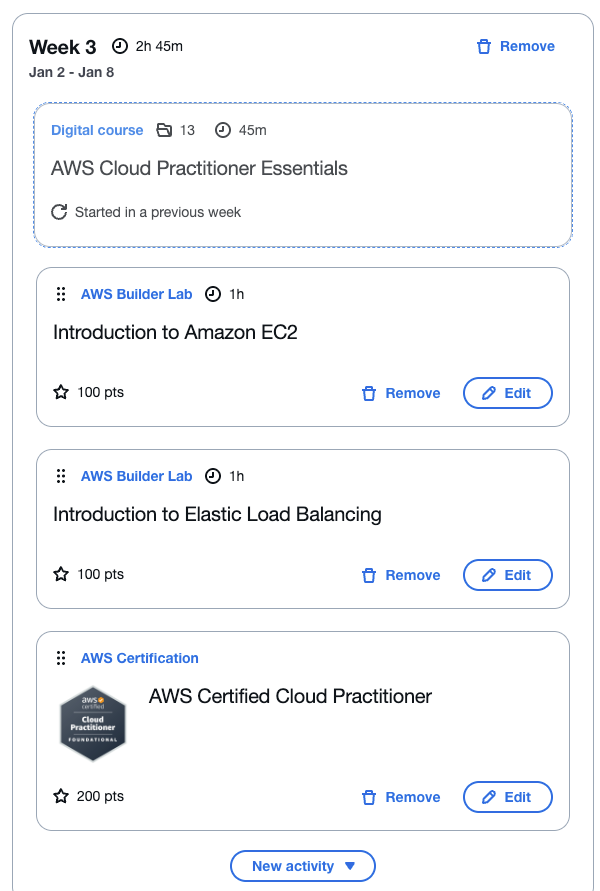Viewport: 600px width, 891px height.
Task: Click the folder icon in Digital course card
Action: click(x=164, y=130)
